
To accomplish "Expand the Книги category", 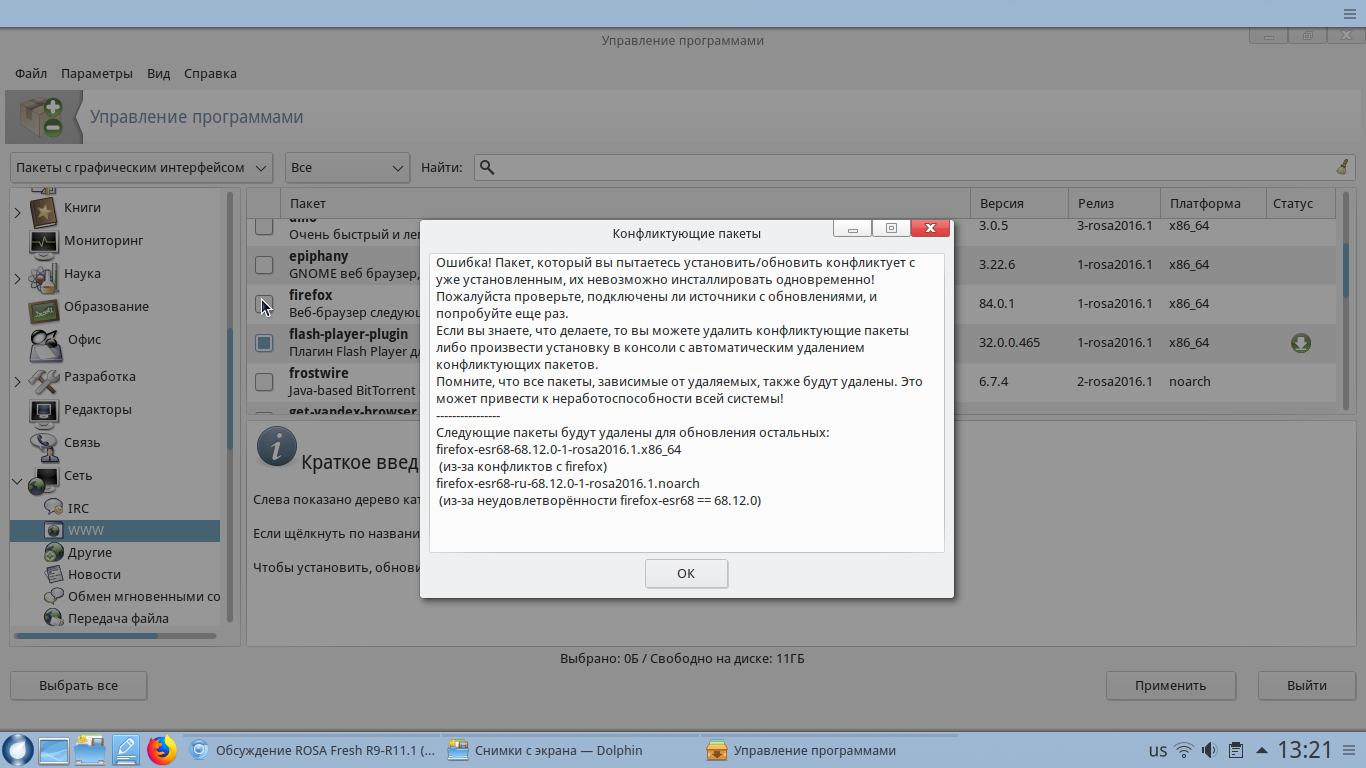I will 17,211.
